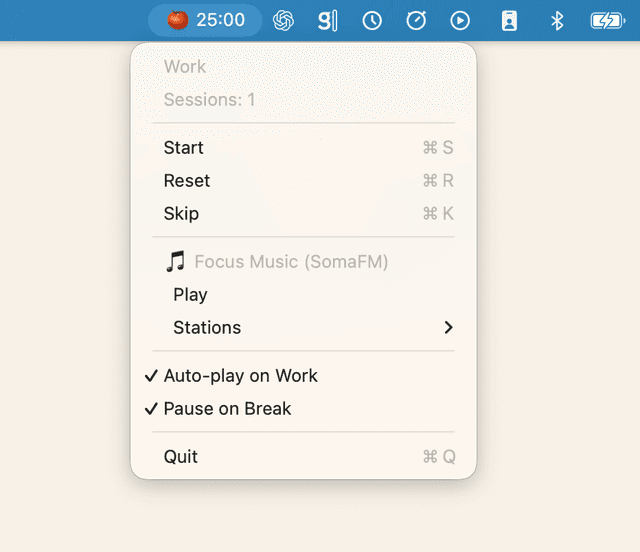Click the charging battery icon

point(607,20)
